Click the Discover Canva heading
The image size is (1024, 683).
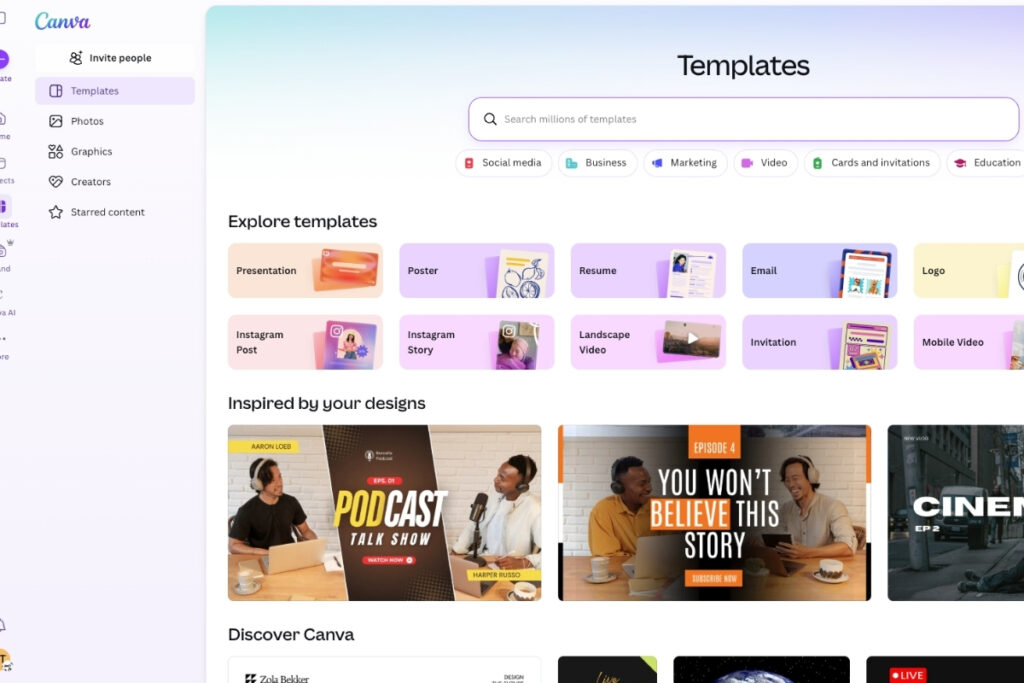(x=291, y=635)
